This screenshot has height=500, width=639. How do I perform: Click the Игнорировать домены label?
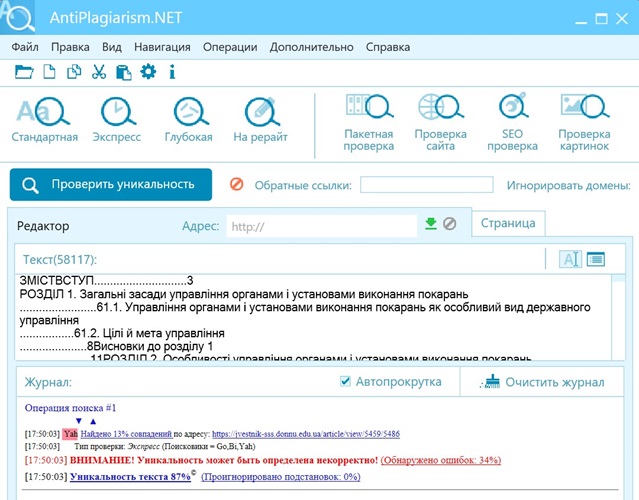[x=568, y=185]
